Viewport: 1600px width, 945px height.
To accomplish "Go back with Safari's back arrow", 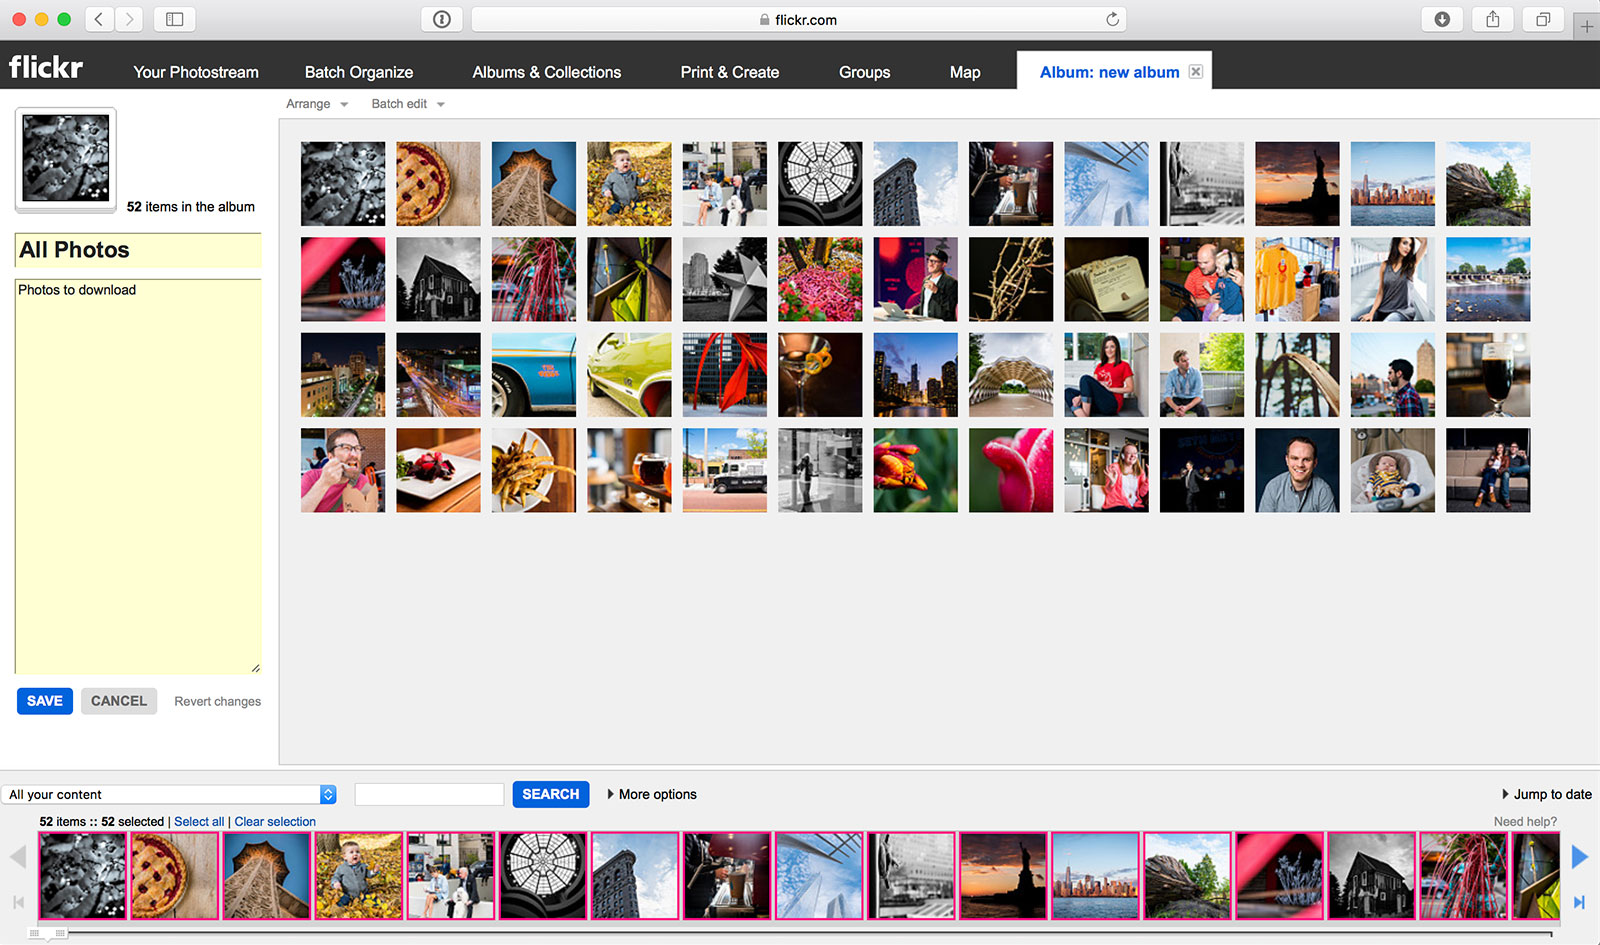I will point(99,19).
